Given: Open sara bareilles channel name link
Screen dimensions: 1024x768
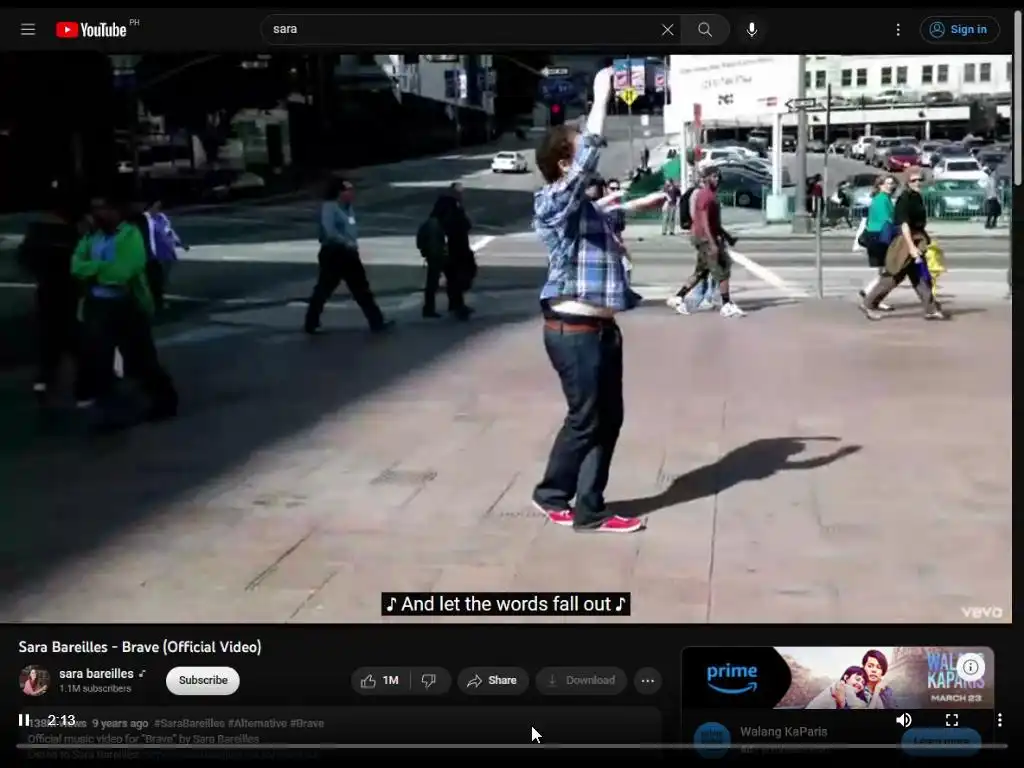Looking at the screenshot, I should [x=96, y=673].
